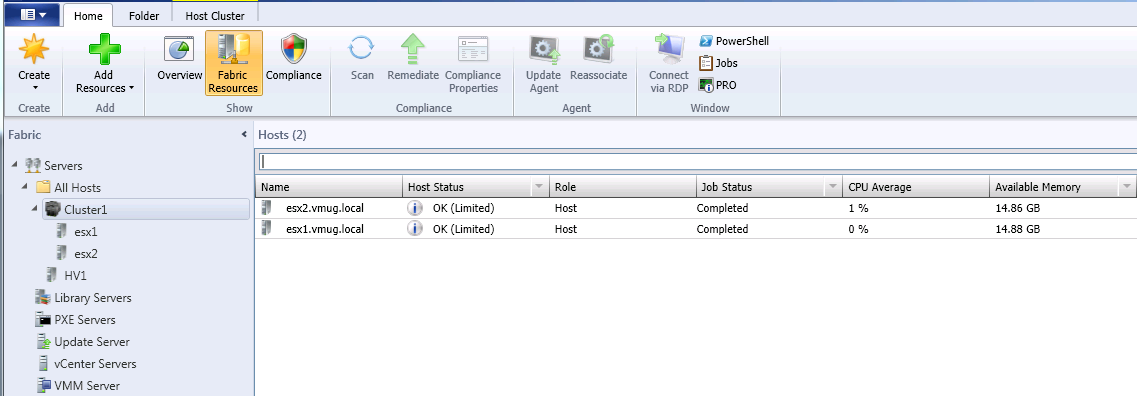Sort by the Name column header
Screen dimensions: 1137x396
[329, 187]
